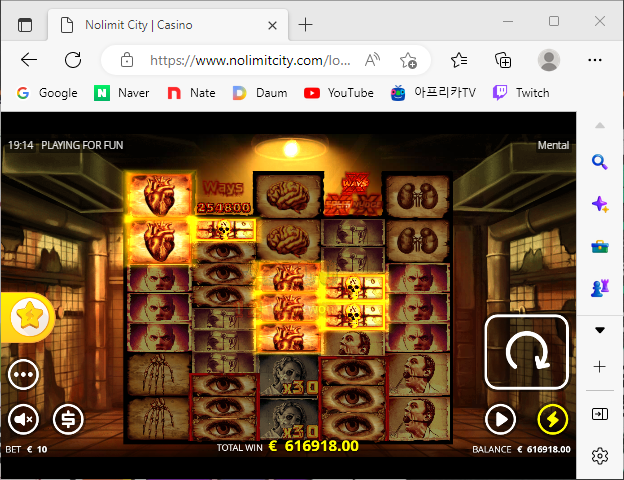
Task: Start autoplay with the play circle button
Action: (x=500, y=419)
